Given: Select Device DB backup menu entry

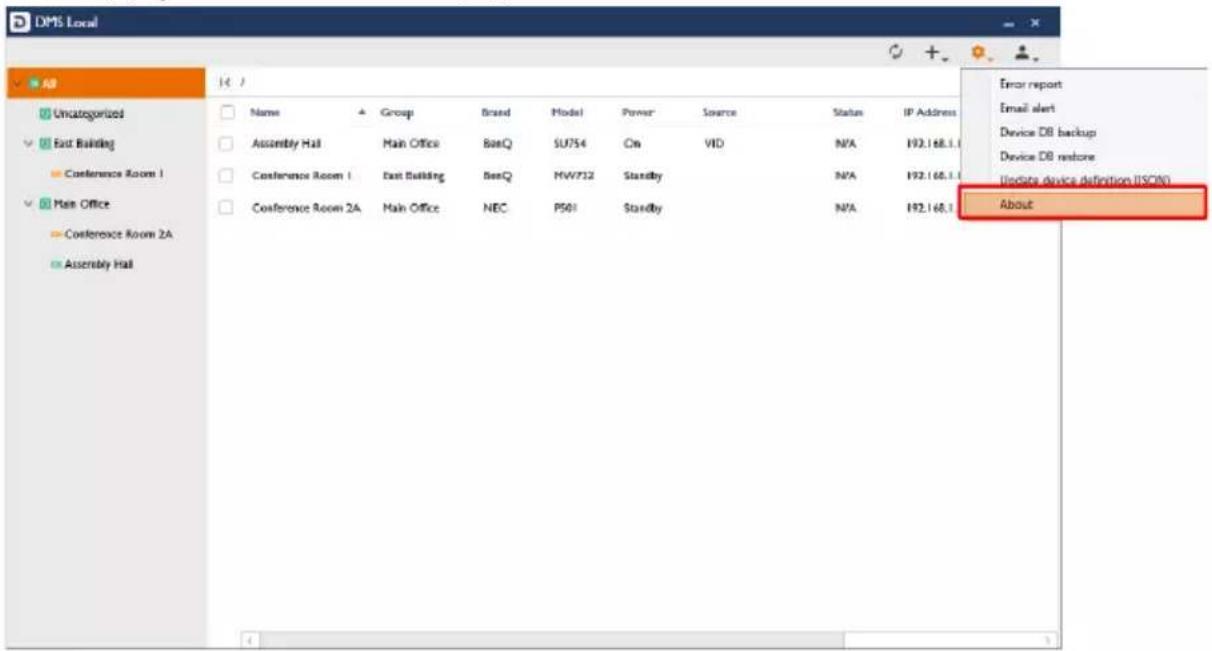Looking at the screenshot, I should click(x=1048, y=132).
